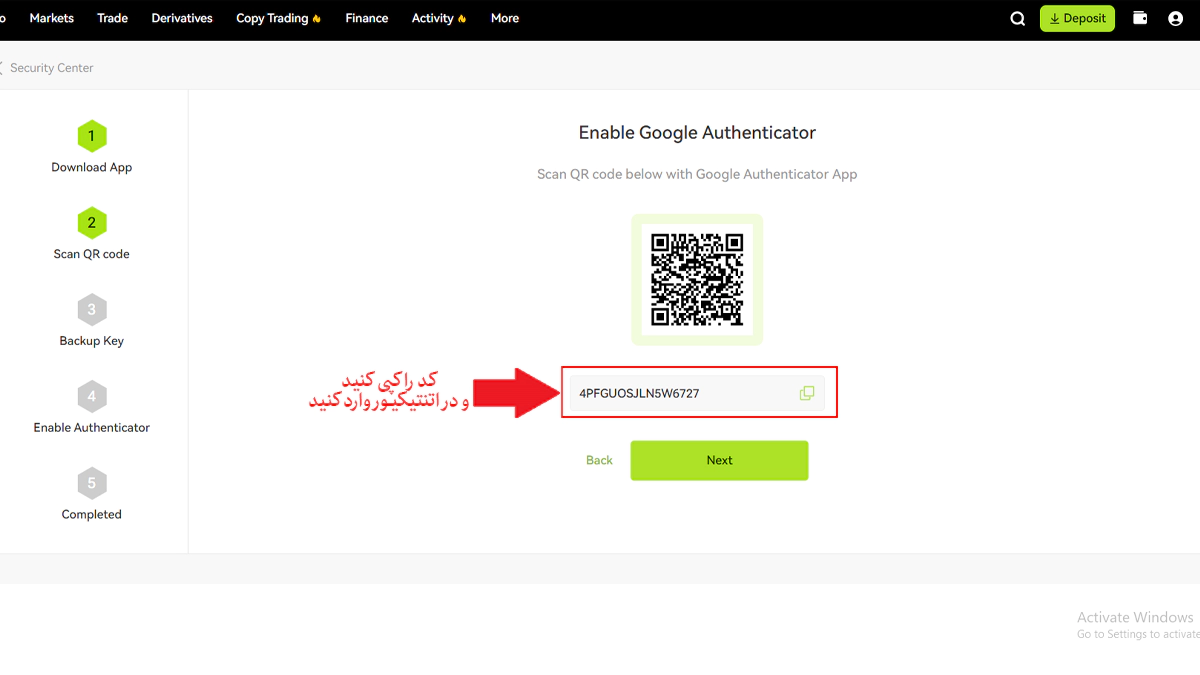Viewport: 1200px width, 675px height.
Task: Open the Markets menu
Action: pos(52,18)
